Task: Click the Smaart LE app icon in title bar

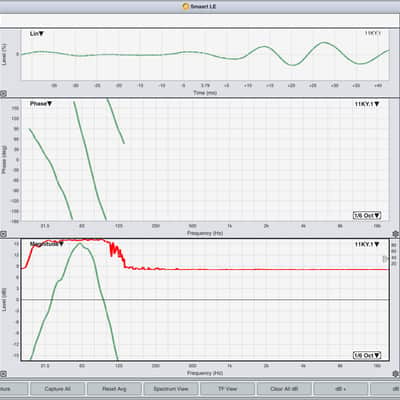Action: coord(186,6)
